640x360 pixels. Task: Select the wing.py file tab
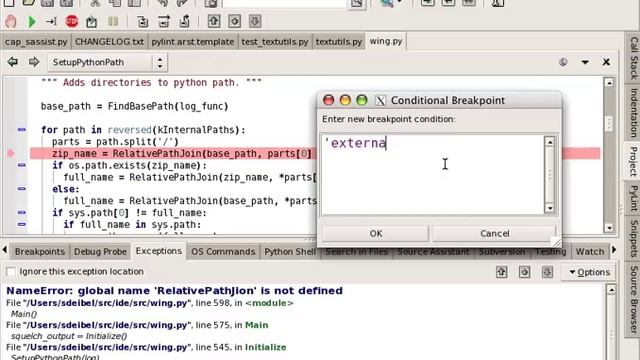386,41
